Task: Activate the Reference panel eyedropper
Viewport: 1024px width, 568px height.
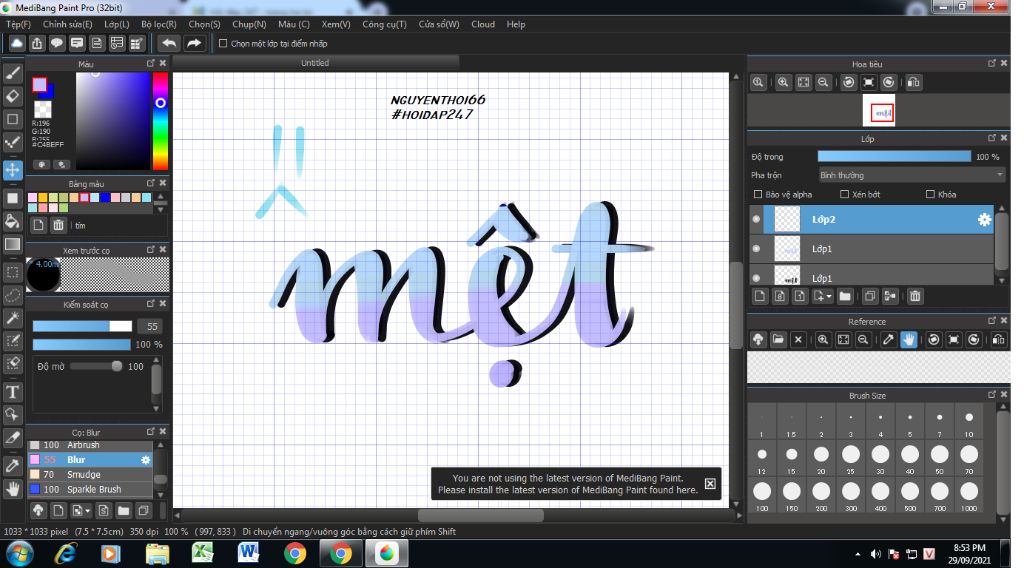Action: coord(888,339)
